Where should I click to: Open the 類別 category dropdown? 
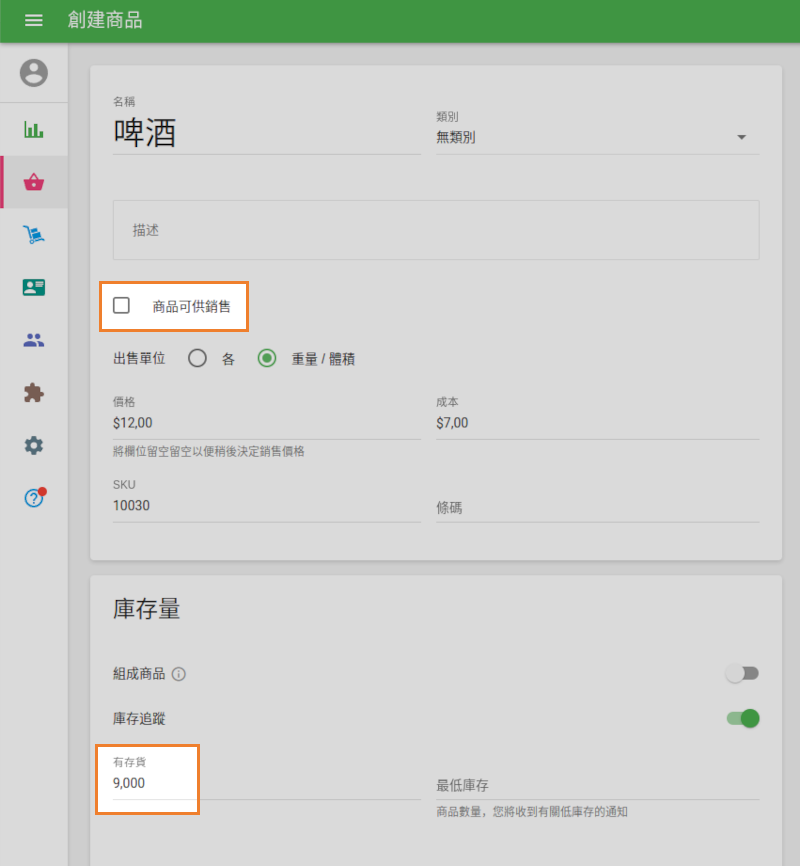click(597, 135)
